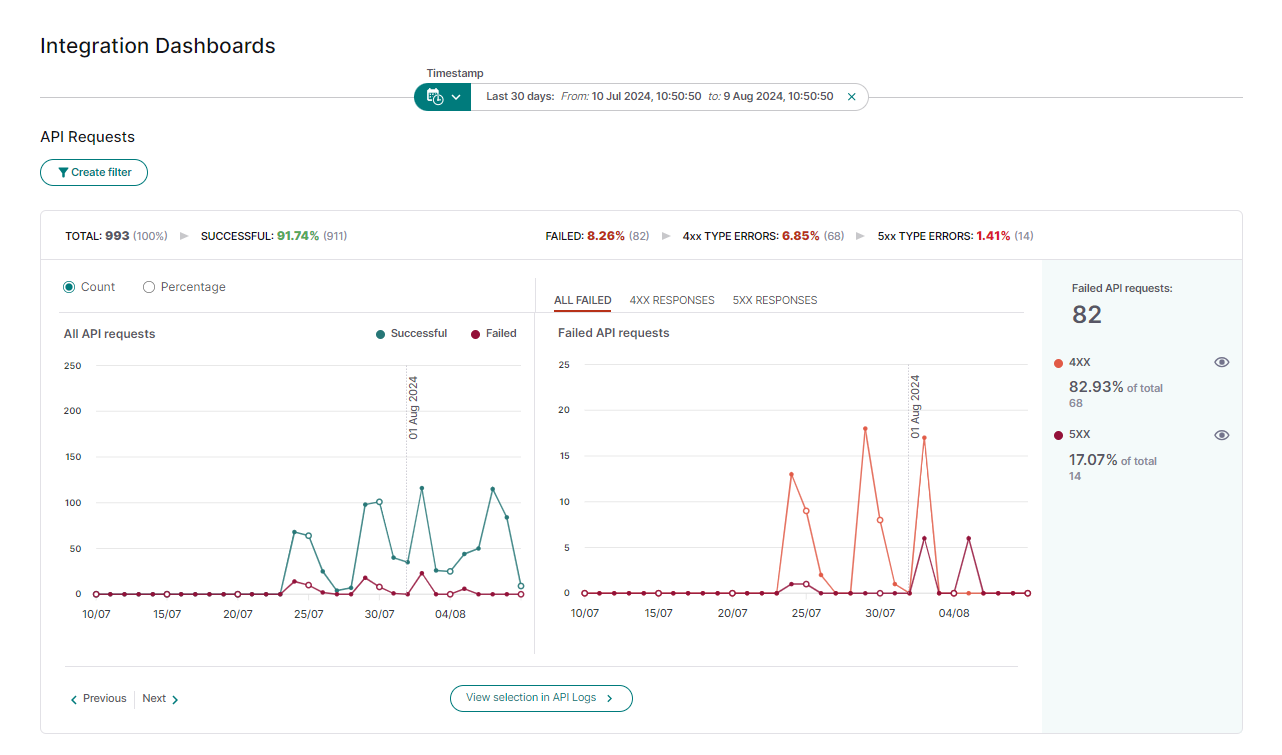Click the funnel icon inside Create filter

pyautogui.click(x=63, y=172)
